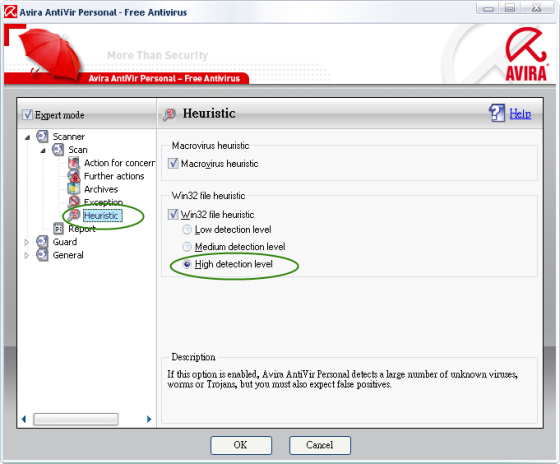Select Exception tree item

pos(103,202)
